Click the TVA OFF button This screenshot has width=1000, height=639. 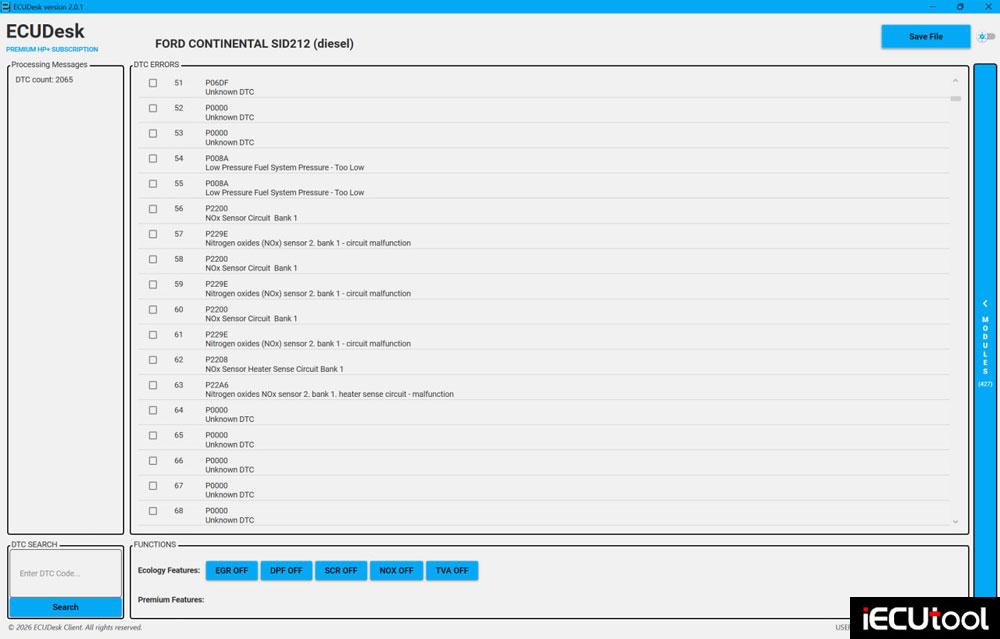click(x=452, y=571)
